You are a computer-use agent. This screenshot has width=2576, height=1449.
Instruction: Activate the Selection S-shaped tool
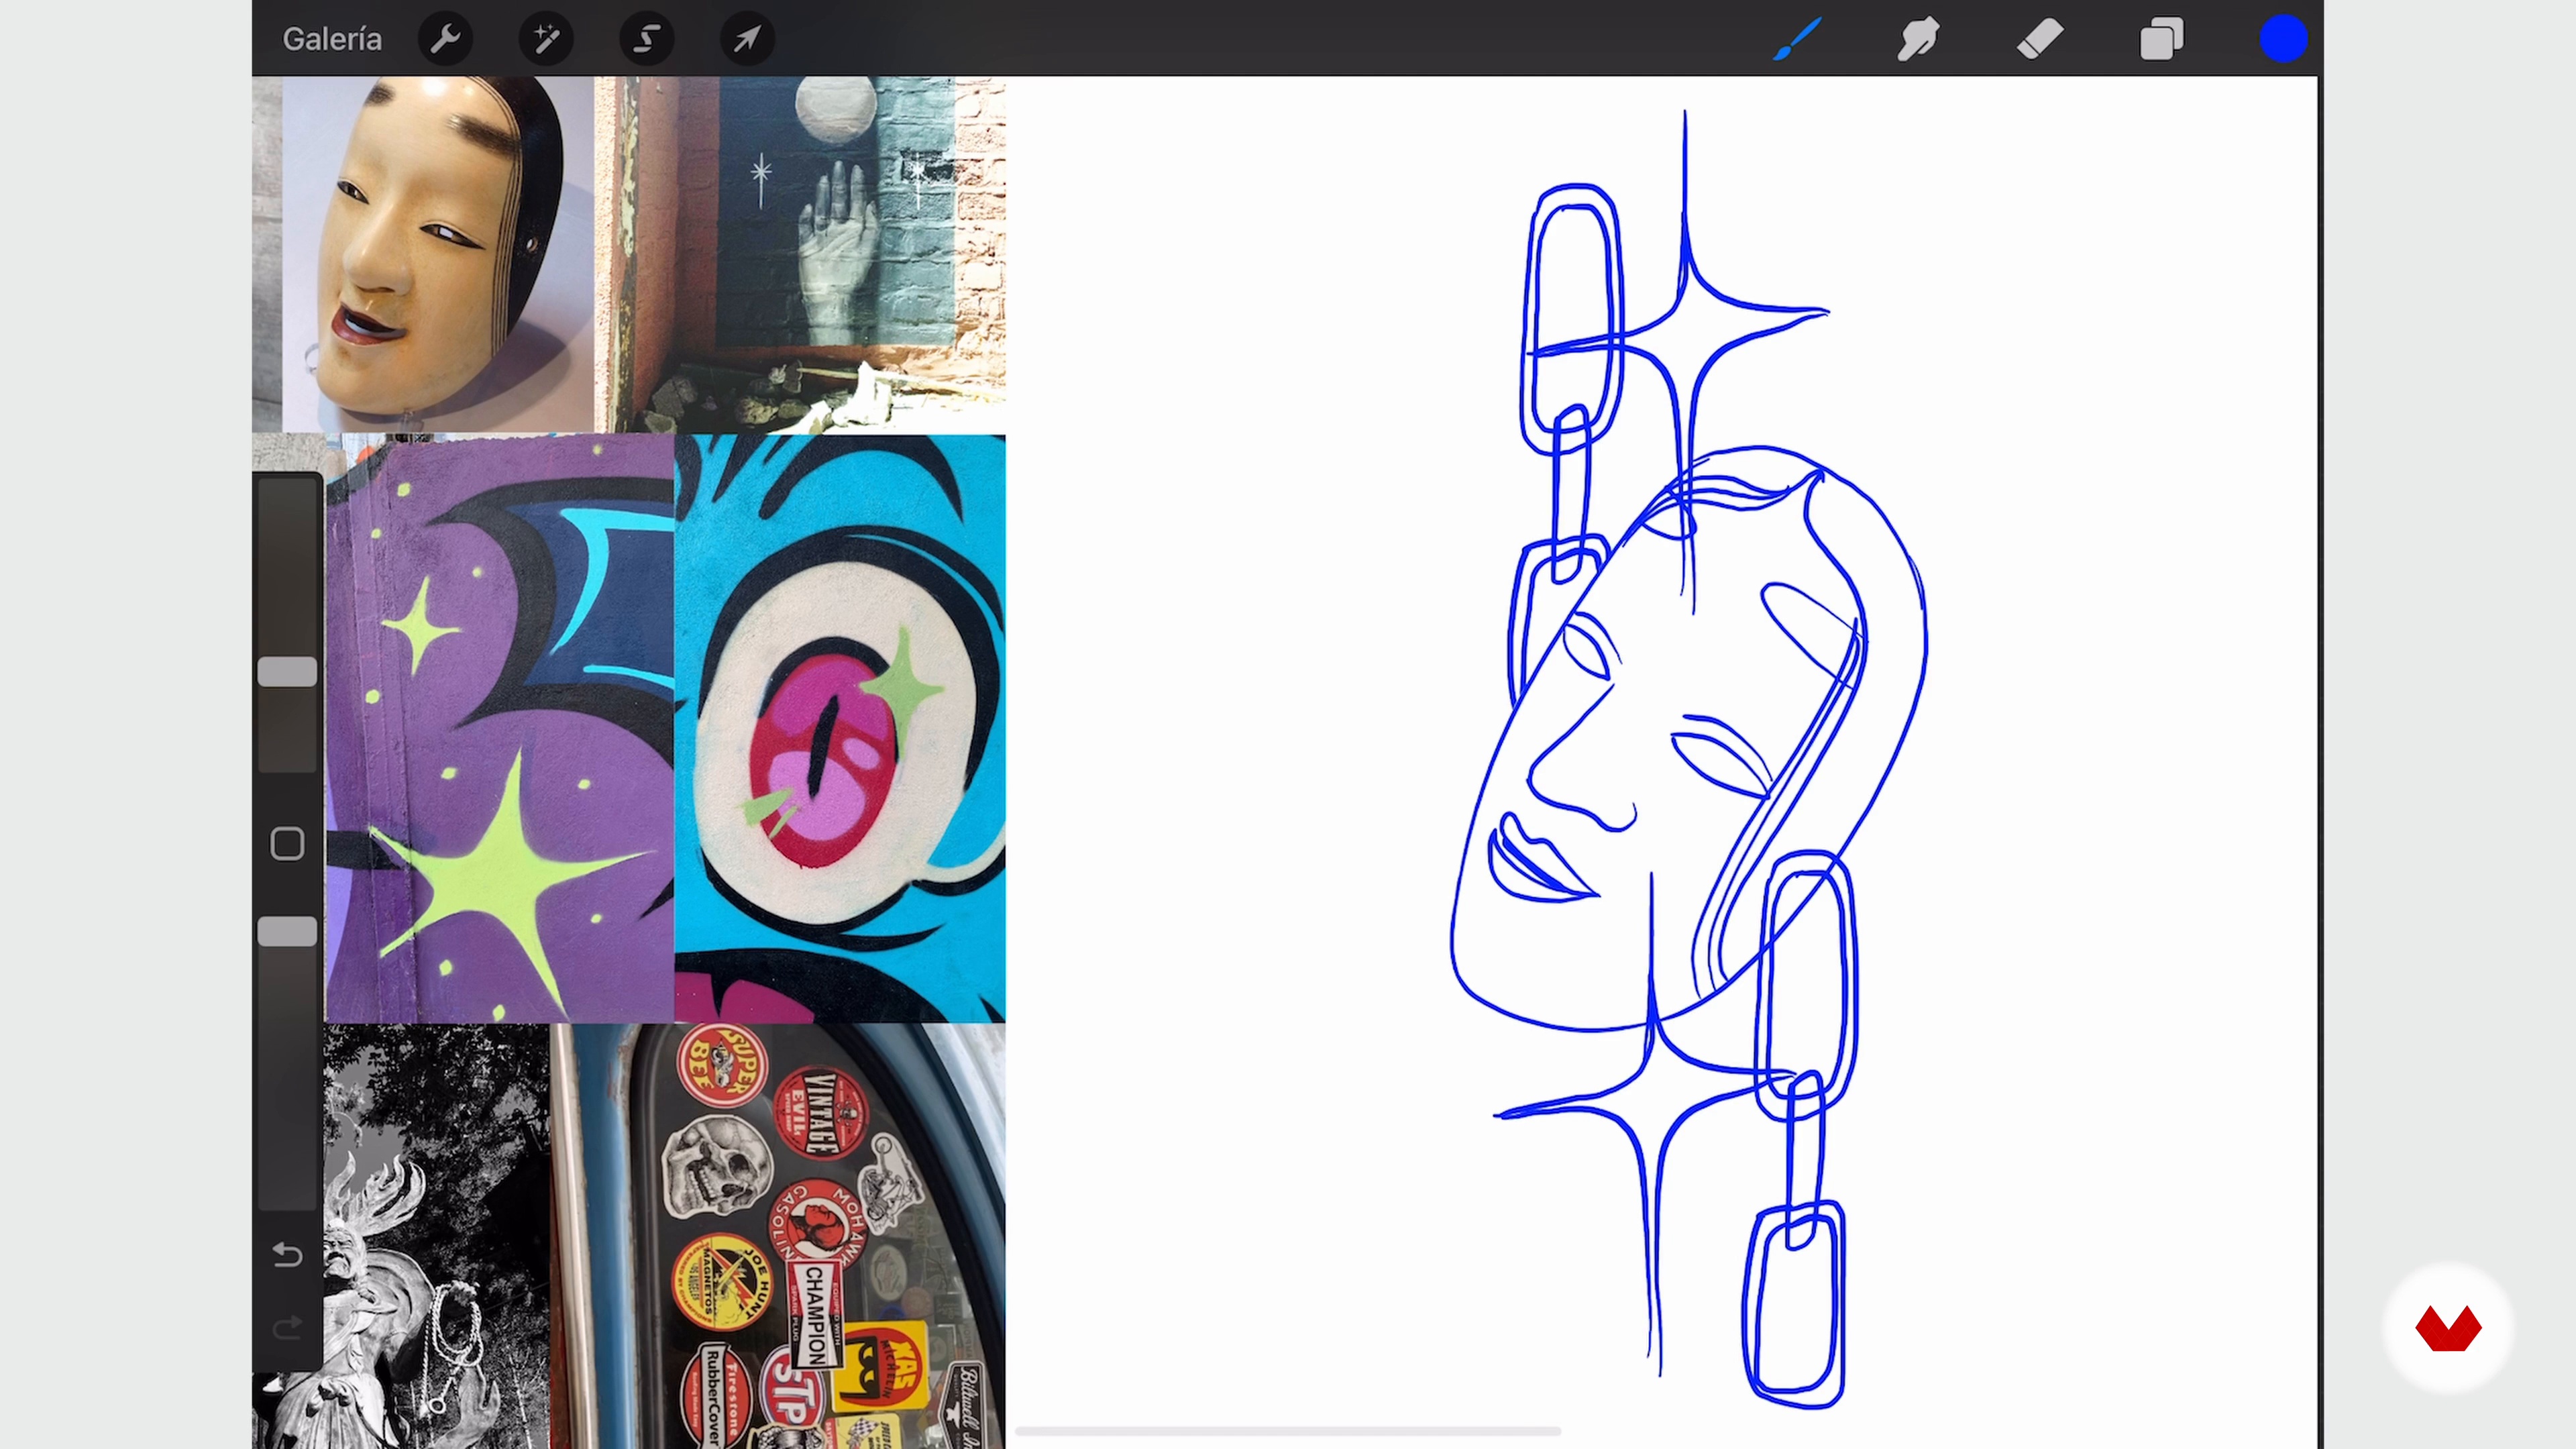pyautogui.click(x=647, y=39)
